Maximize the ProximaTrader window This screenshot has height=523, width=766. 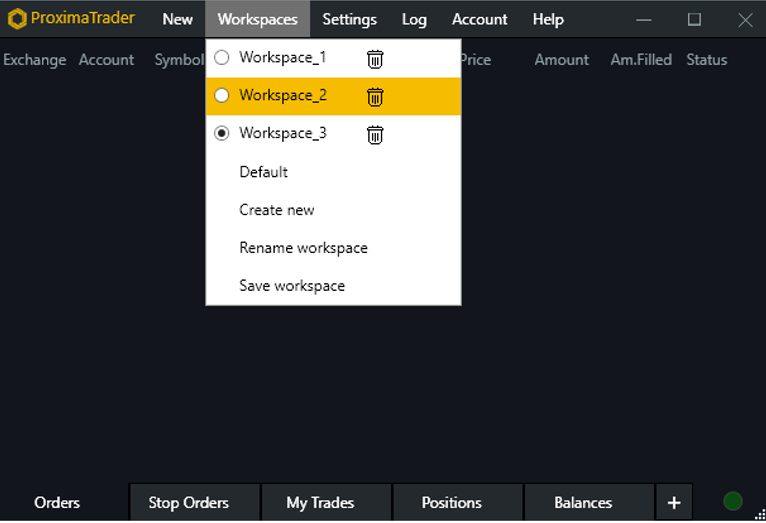pos(694,20)
